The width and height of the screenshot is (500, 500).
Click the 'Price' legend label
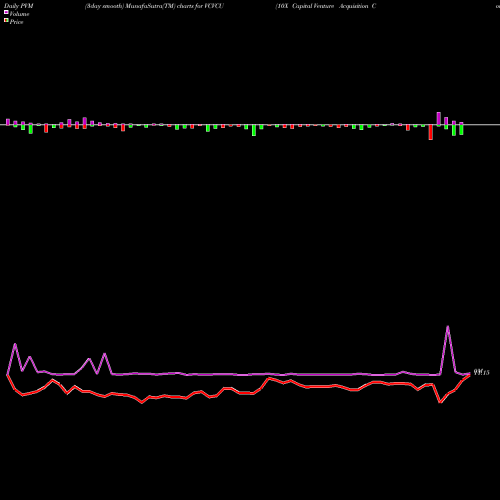16,22
